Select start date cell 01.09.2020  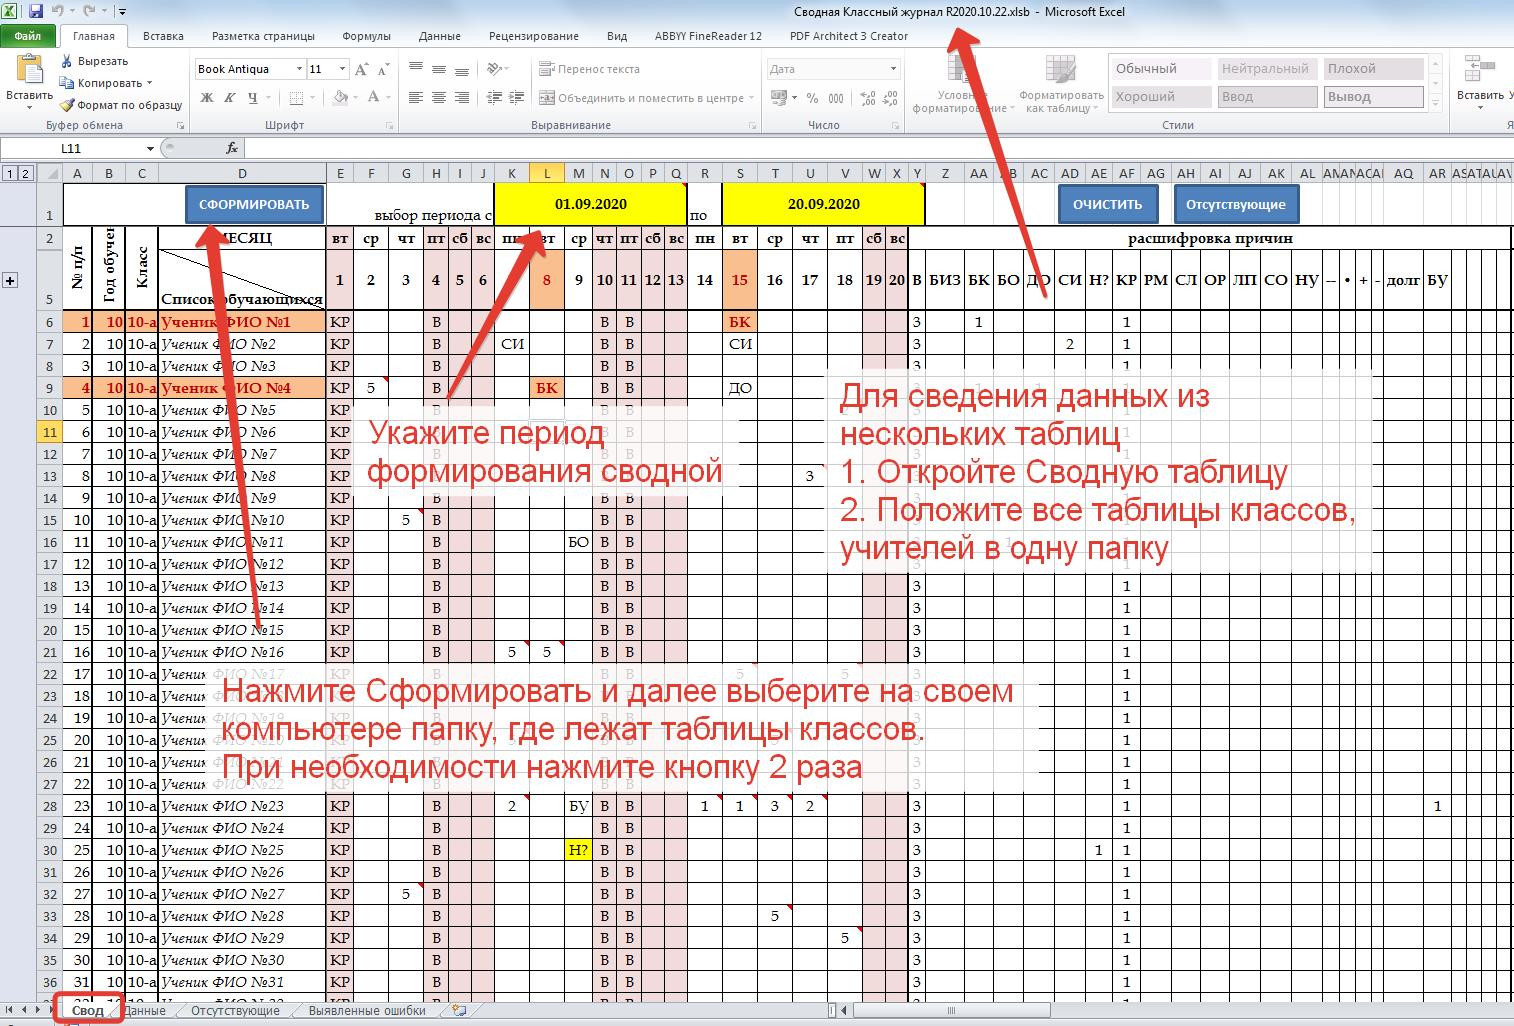tap(590, 204)
